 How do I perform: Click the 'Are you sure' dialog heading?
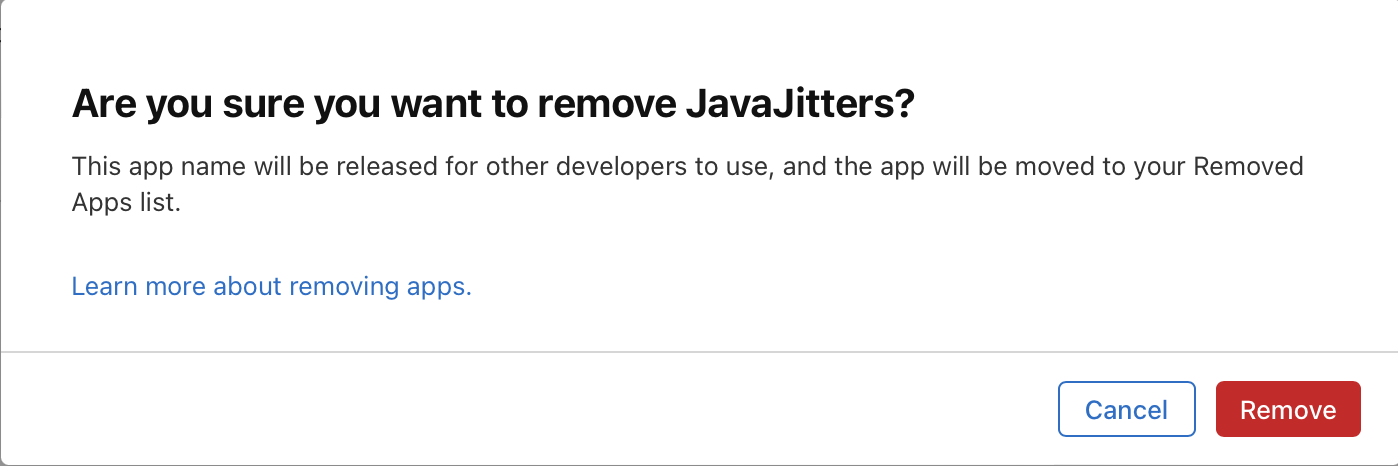tap(493, 104)
